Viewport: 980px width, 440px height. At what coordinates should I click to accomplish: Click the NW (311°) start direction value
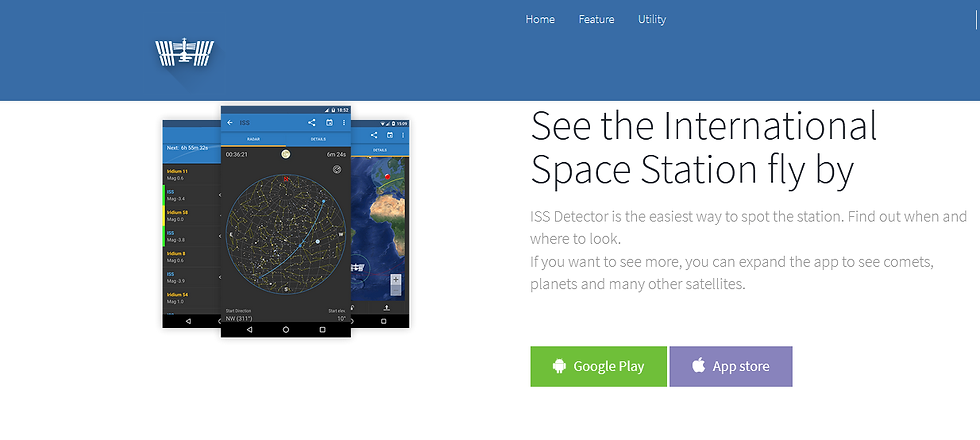239,318
